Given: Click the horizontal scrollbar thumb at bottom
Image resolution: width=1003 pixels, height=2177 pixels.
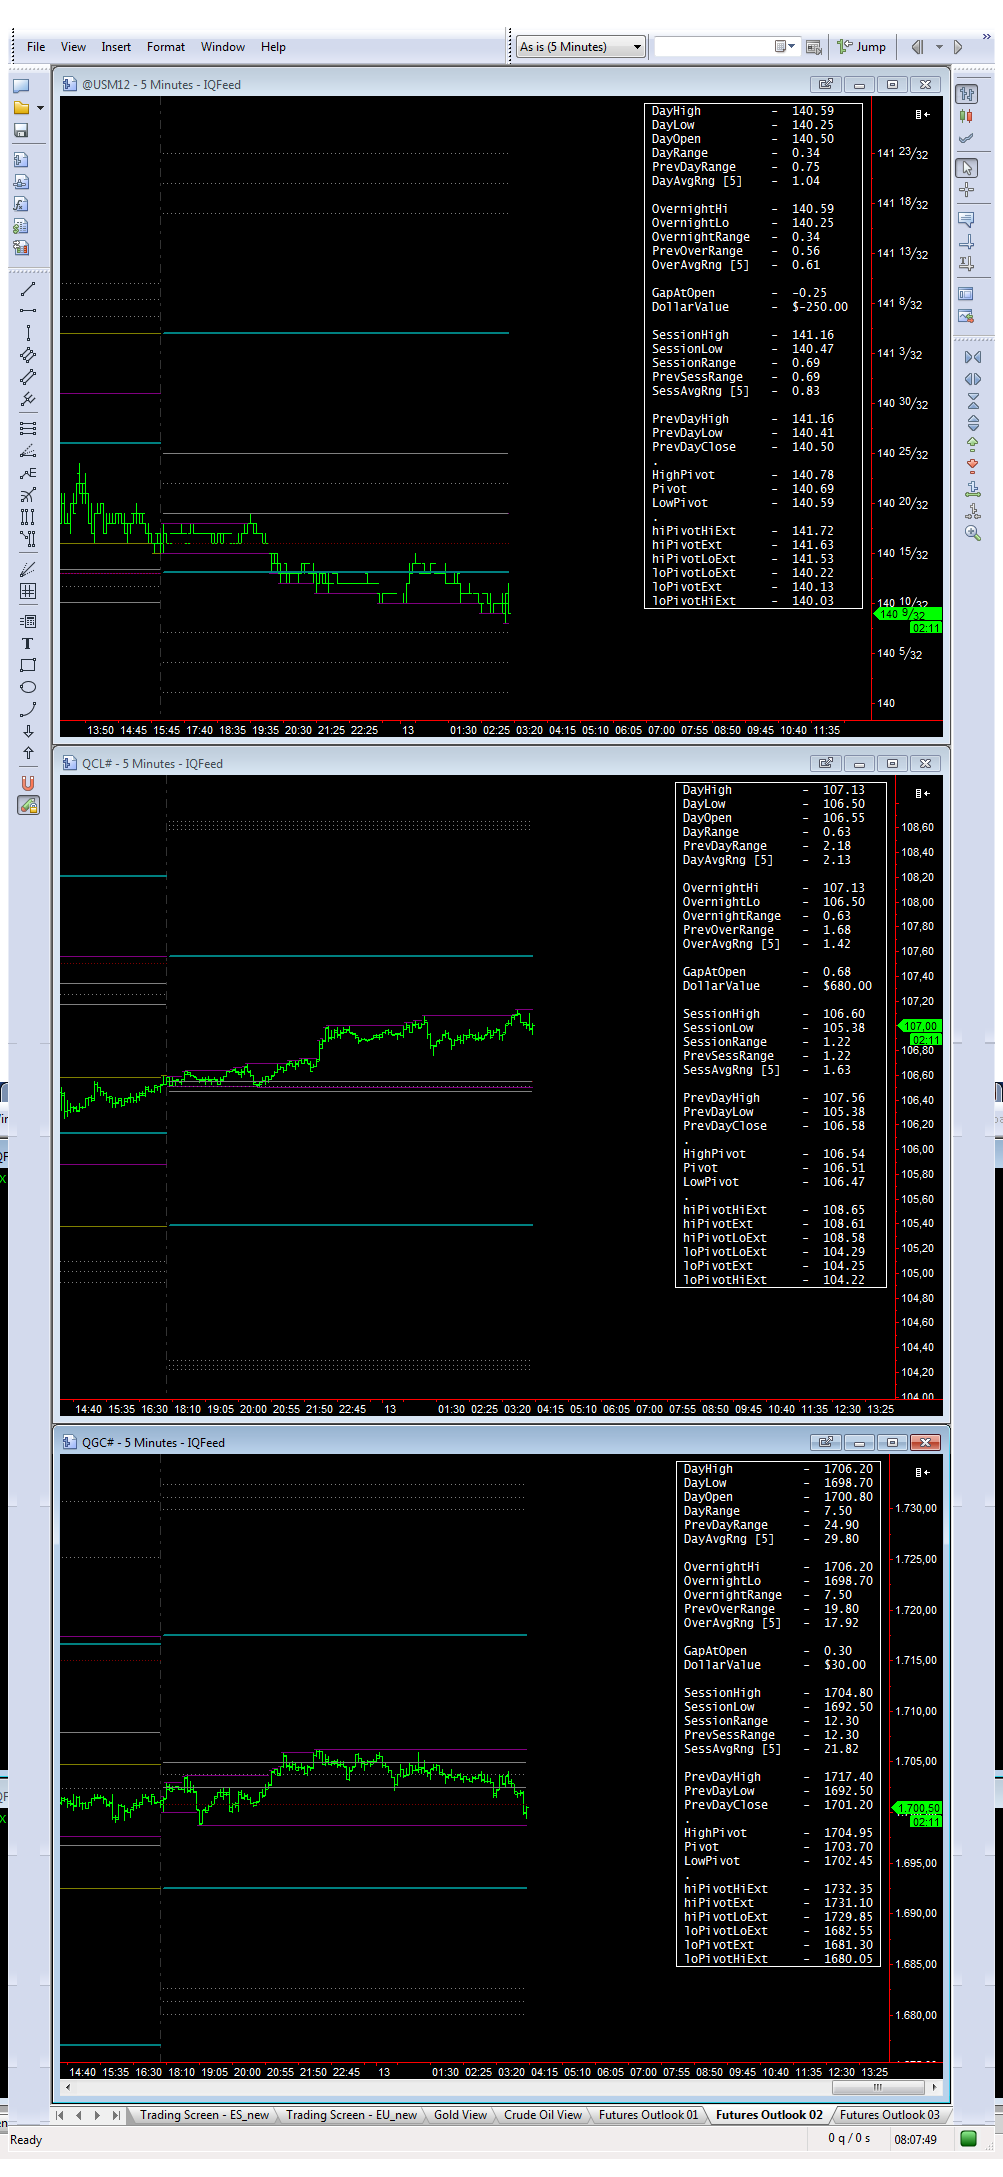Looking at the screenshot, I should tap(877, 2087).
